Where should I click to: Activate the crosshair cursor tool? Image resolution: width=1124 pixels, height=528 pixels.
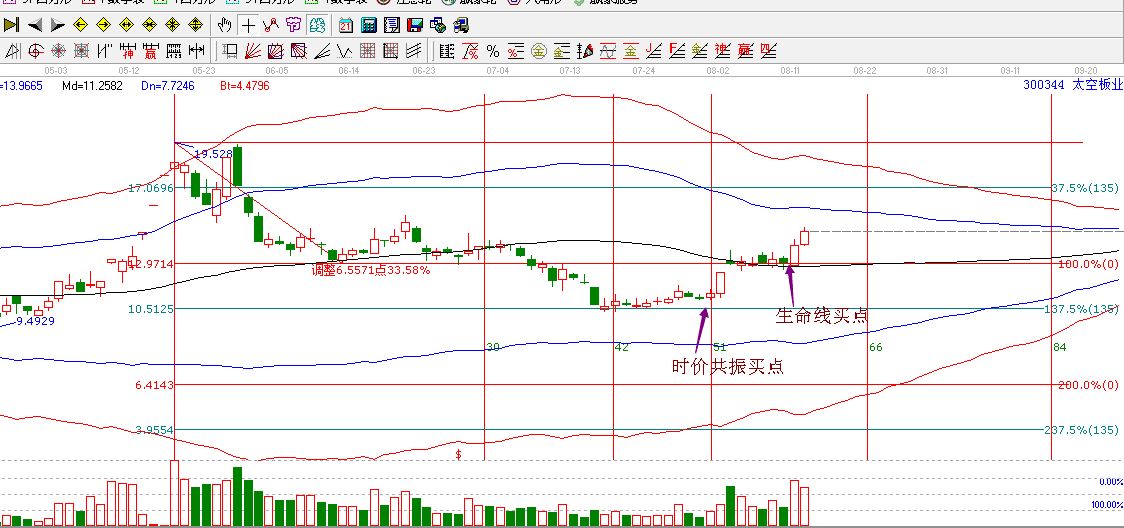tap(248, 25)
